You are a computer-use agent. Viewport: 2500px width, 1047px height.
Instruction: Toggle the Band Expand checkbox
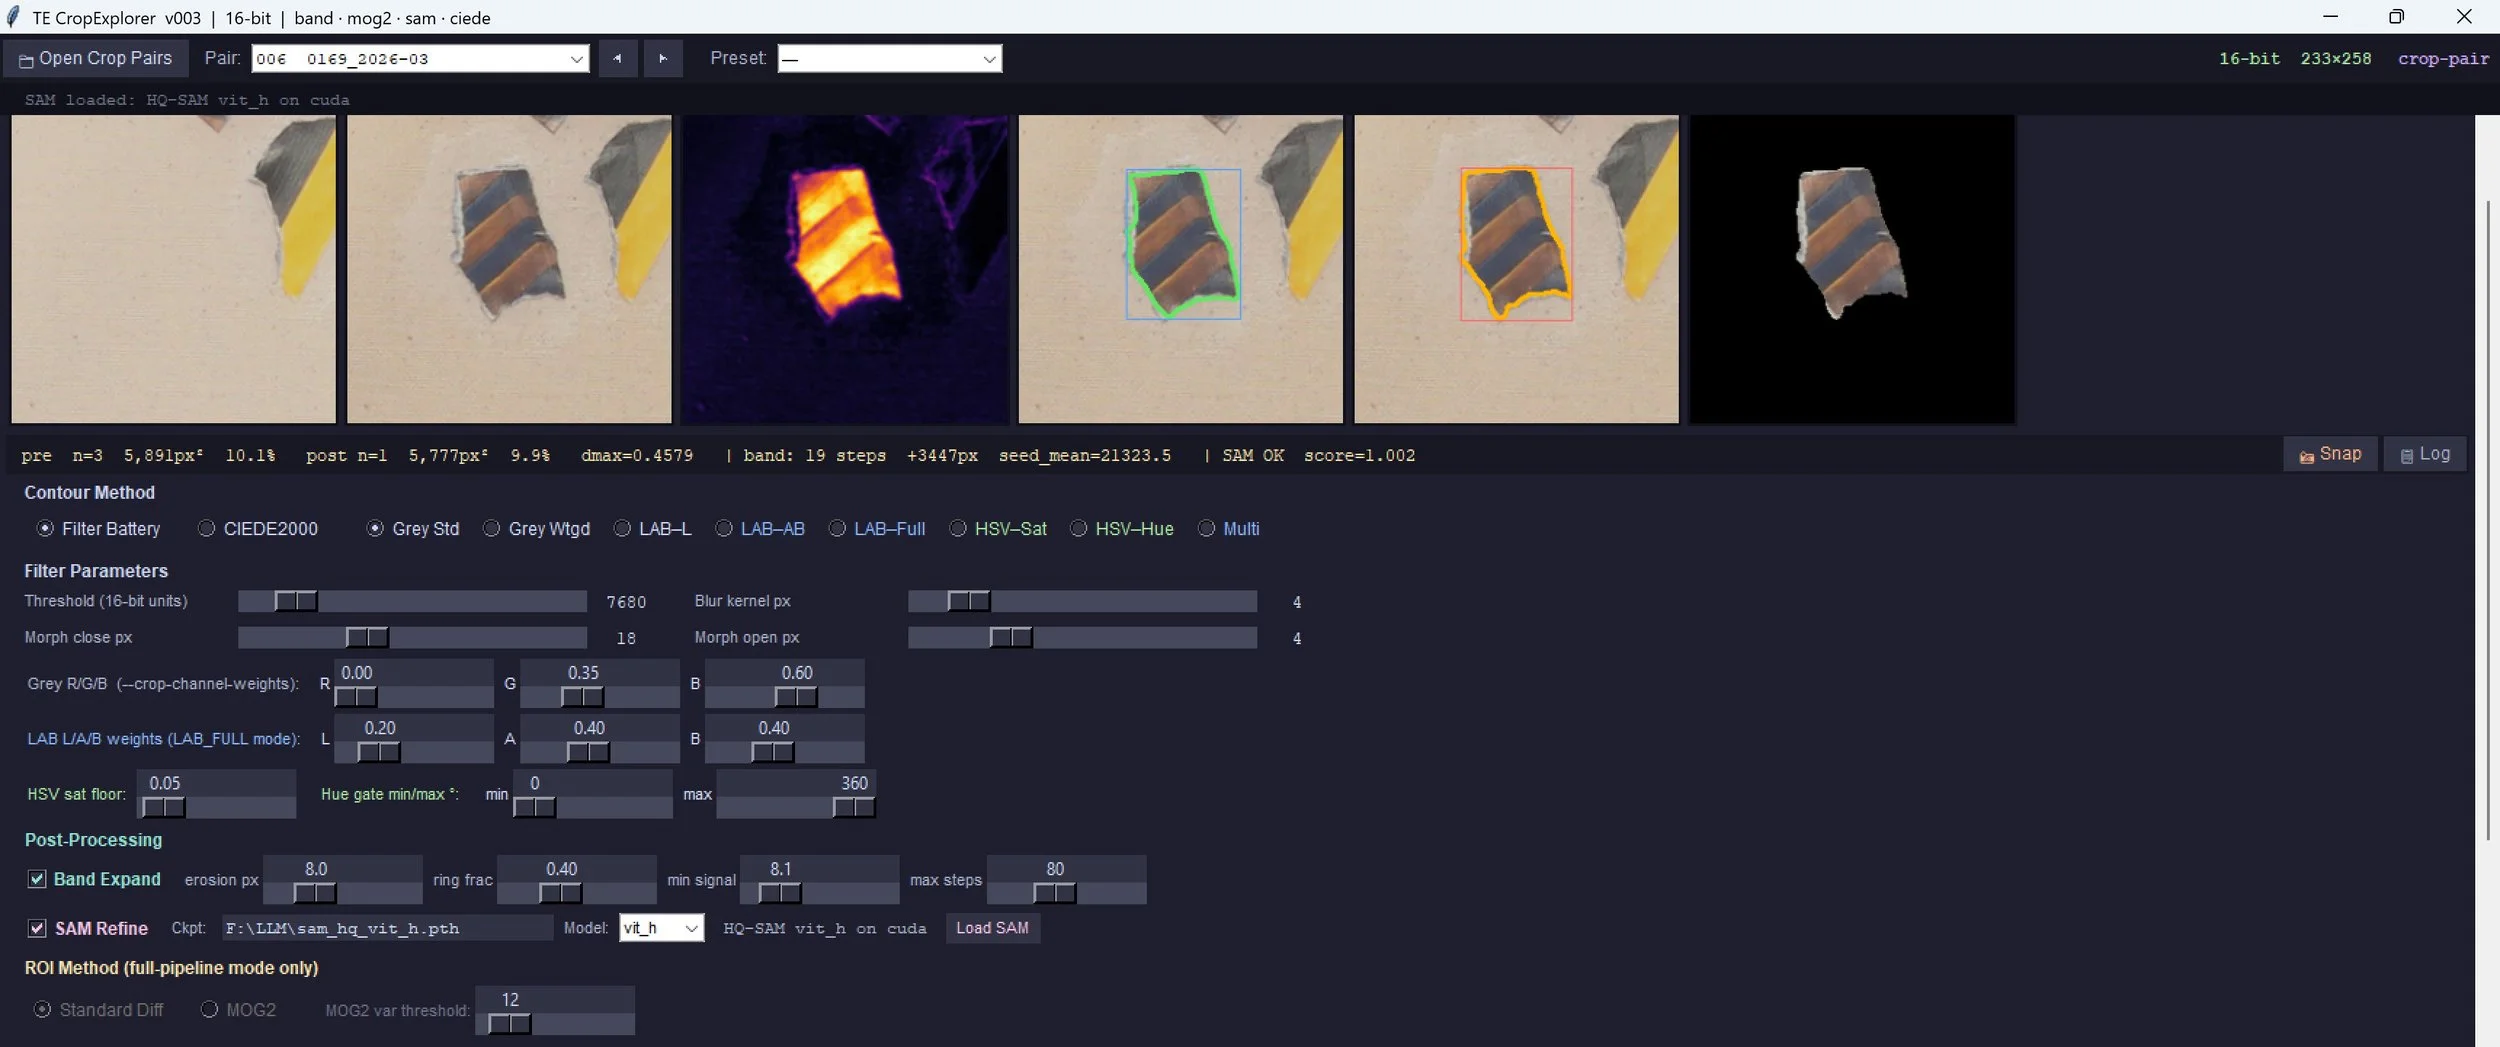(x=37, y=879)
